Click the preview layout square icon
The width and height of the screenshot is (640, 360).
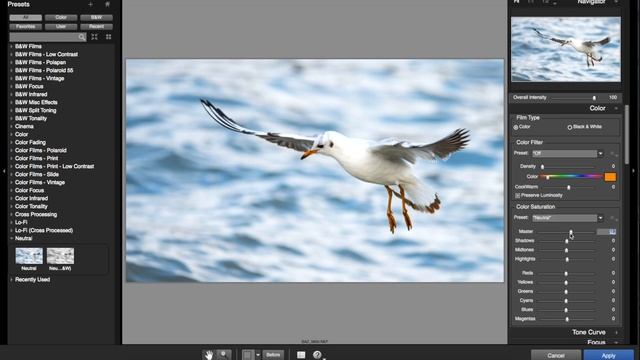[247, 355]
